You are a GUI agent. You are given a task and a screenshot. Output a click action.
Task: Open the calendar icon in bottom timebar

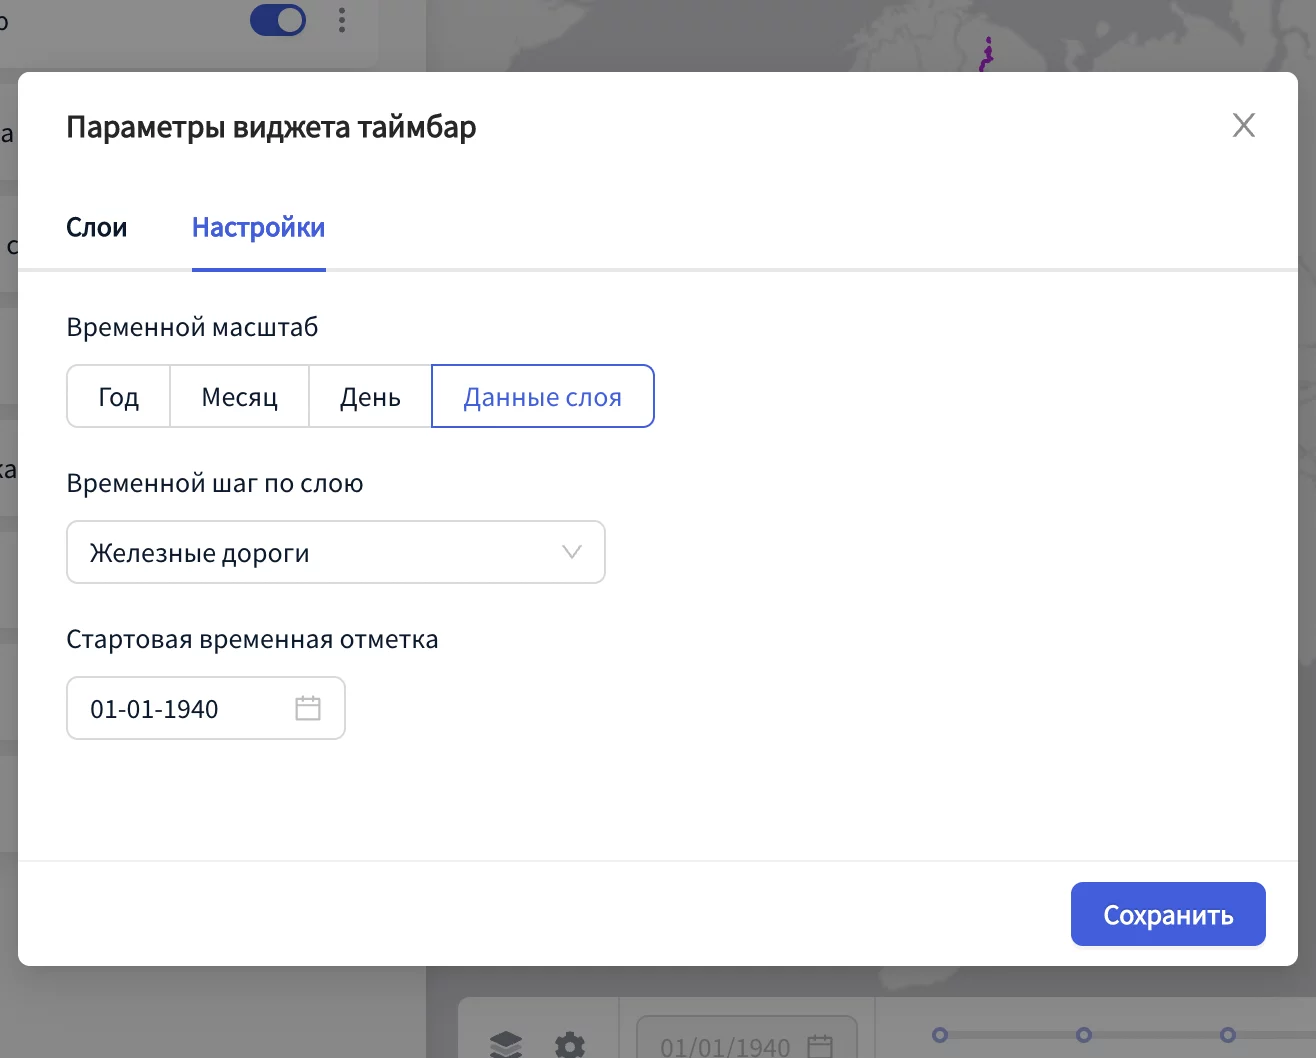(x=820, y=1045)
